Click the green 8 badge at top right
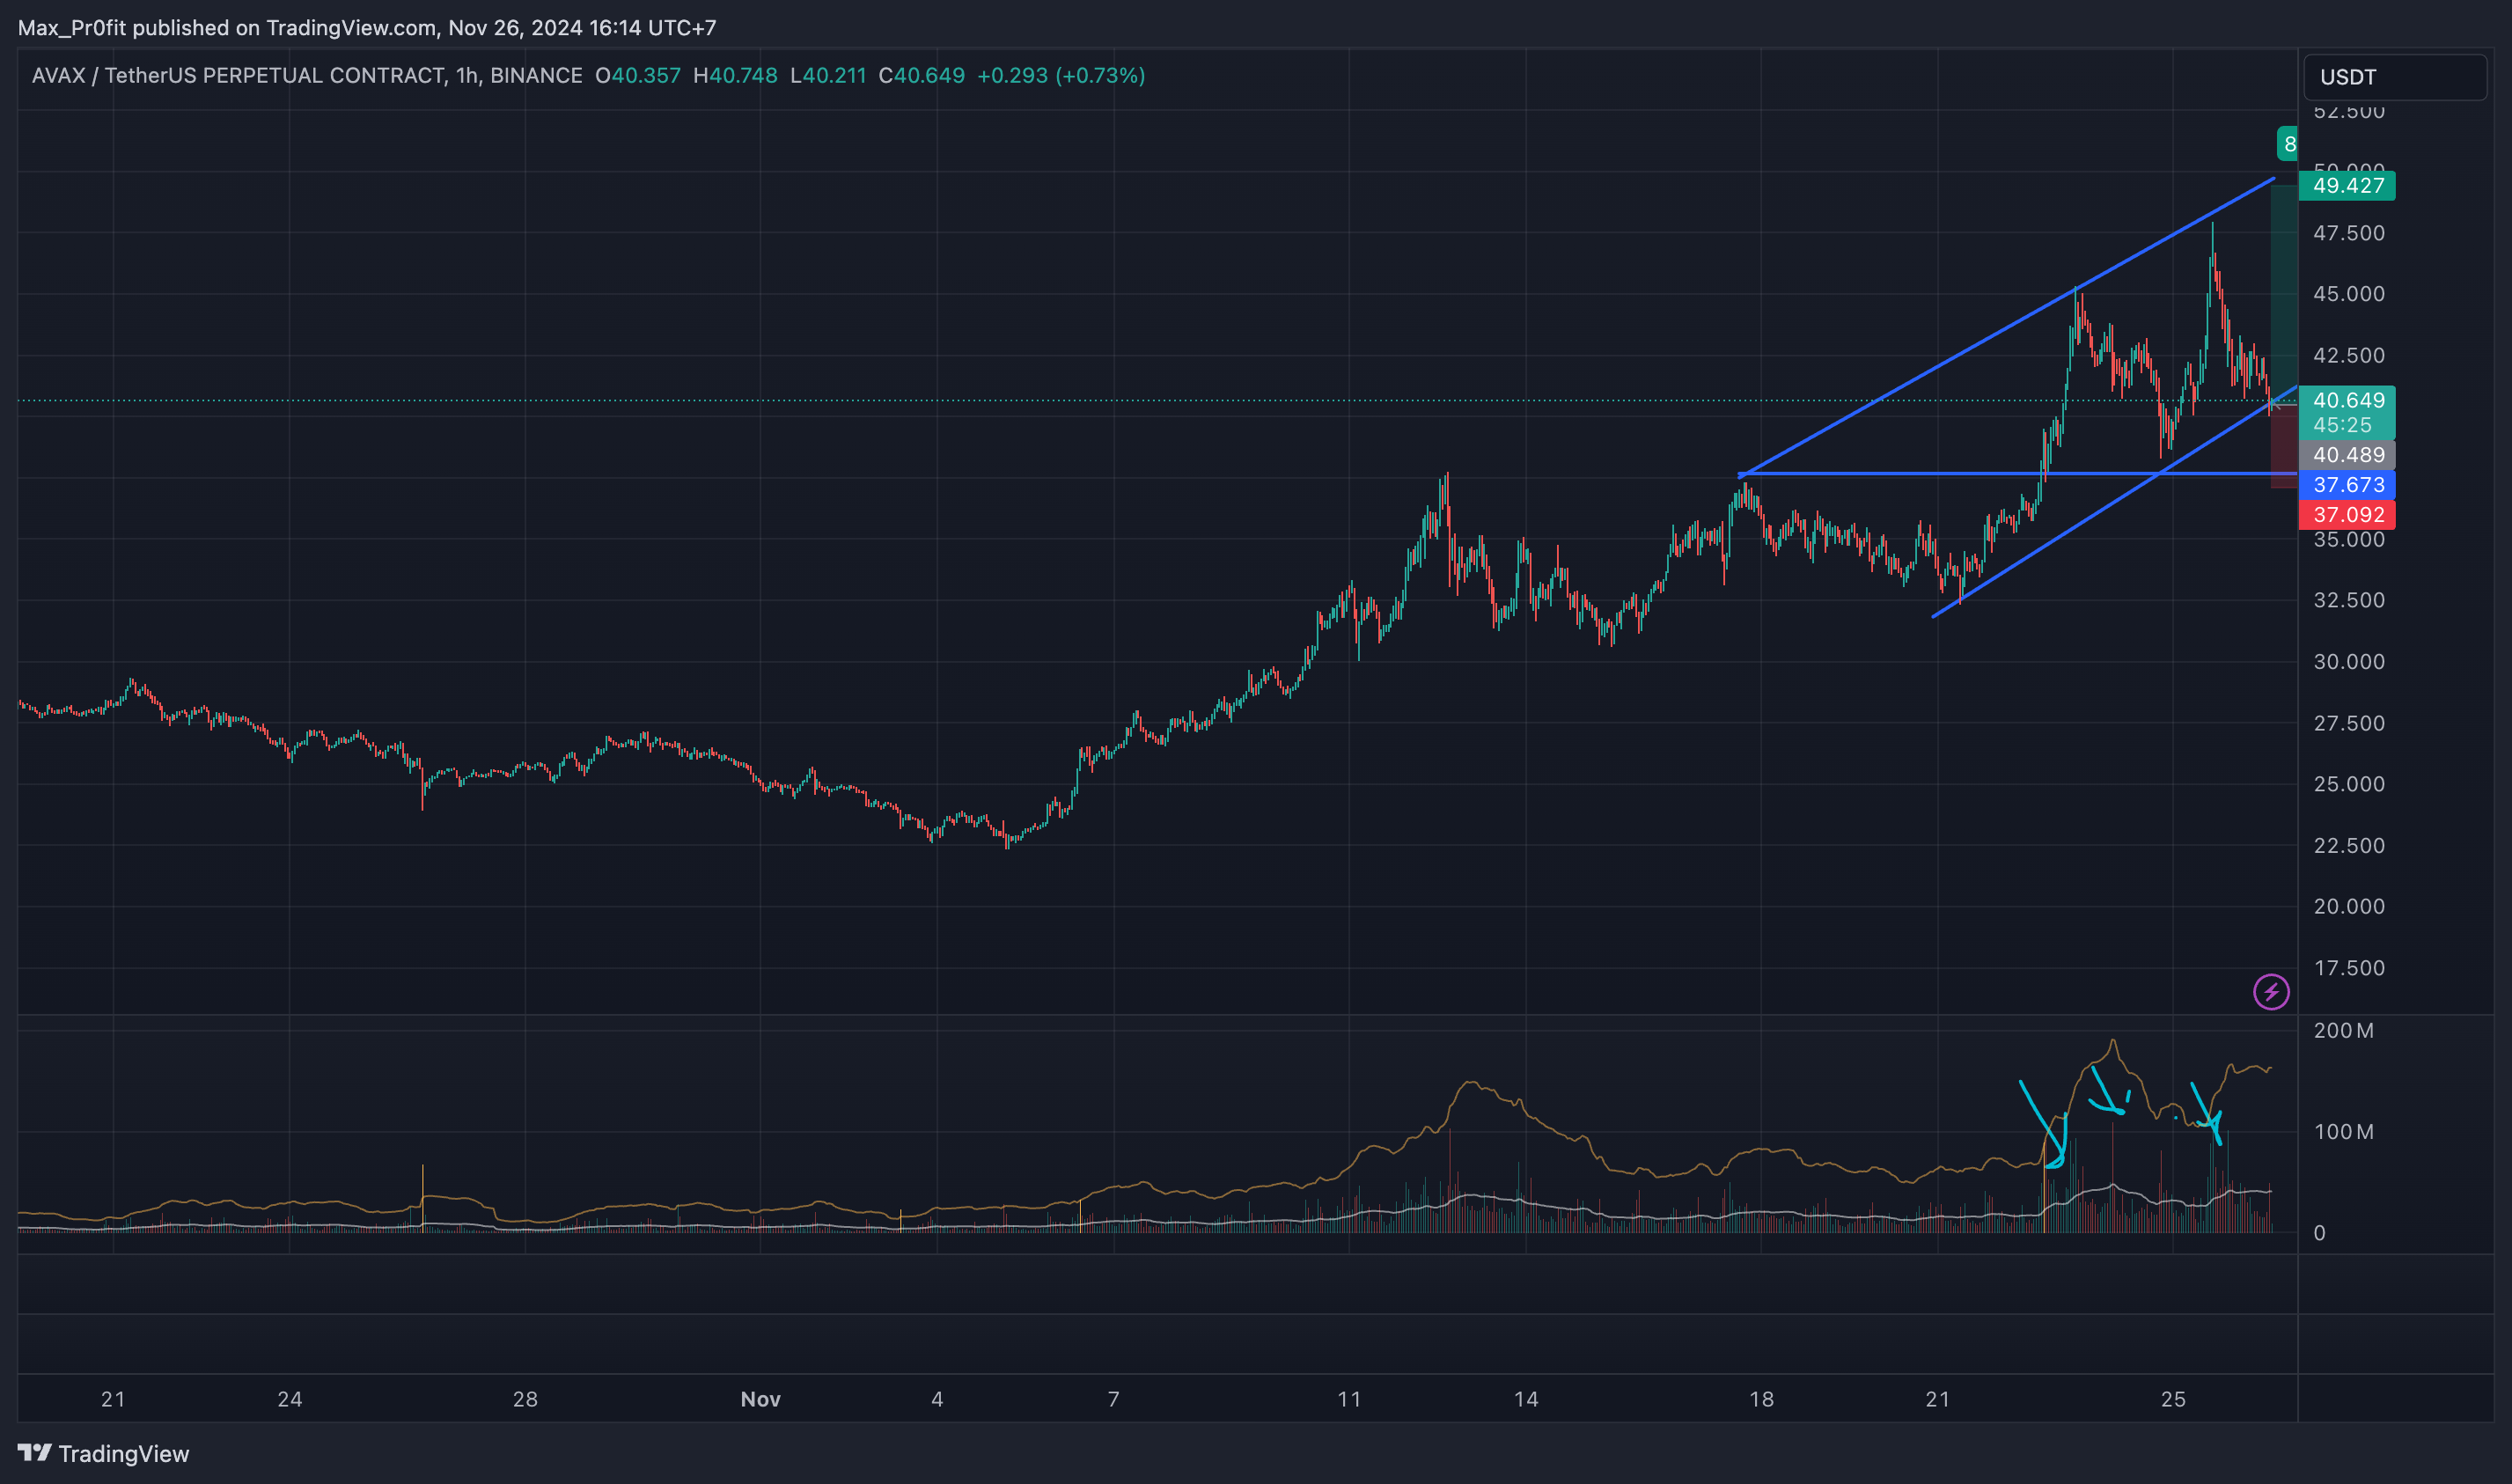Image resolution: width=2512 pixels, height=1484 pixels. pyautogui.click(x=2288, y=144)
